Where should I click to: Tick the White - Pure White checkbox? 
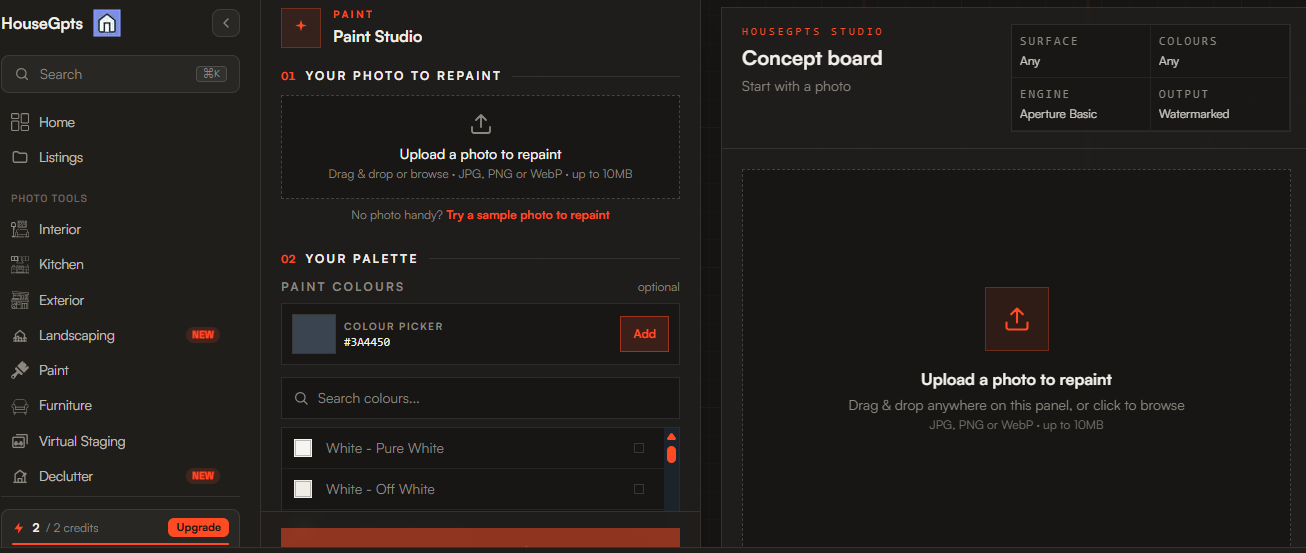[x=639, y=448]
